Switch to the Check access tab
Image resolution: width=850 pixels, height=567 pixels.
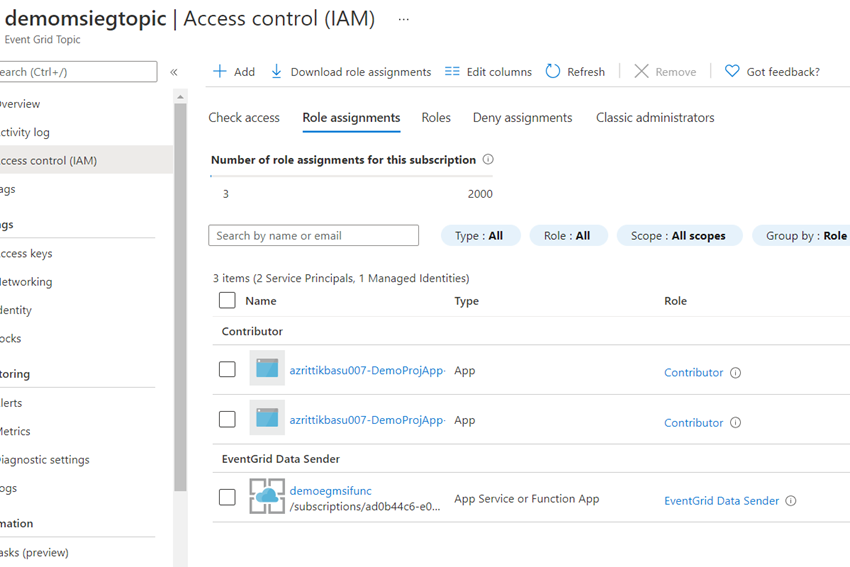click(244, 118)
